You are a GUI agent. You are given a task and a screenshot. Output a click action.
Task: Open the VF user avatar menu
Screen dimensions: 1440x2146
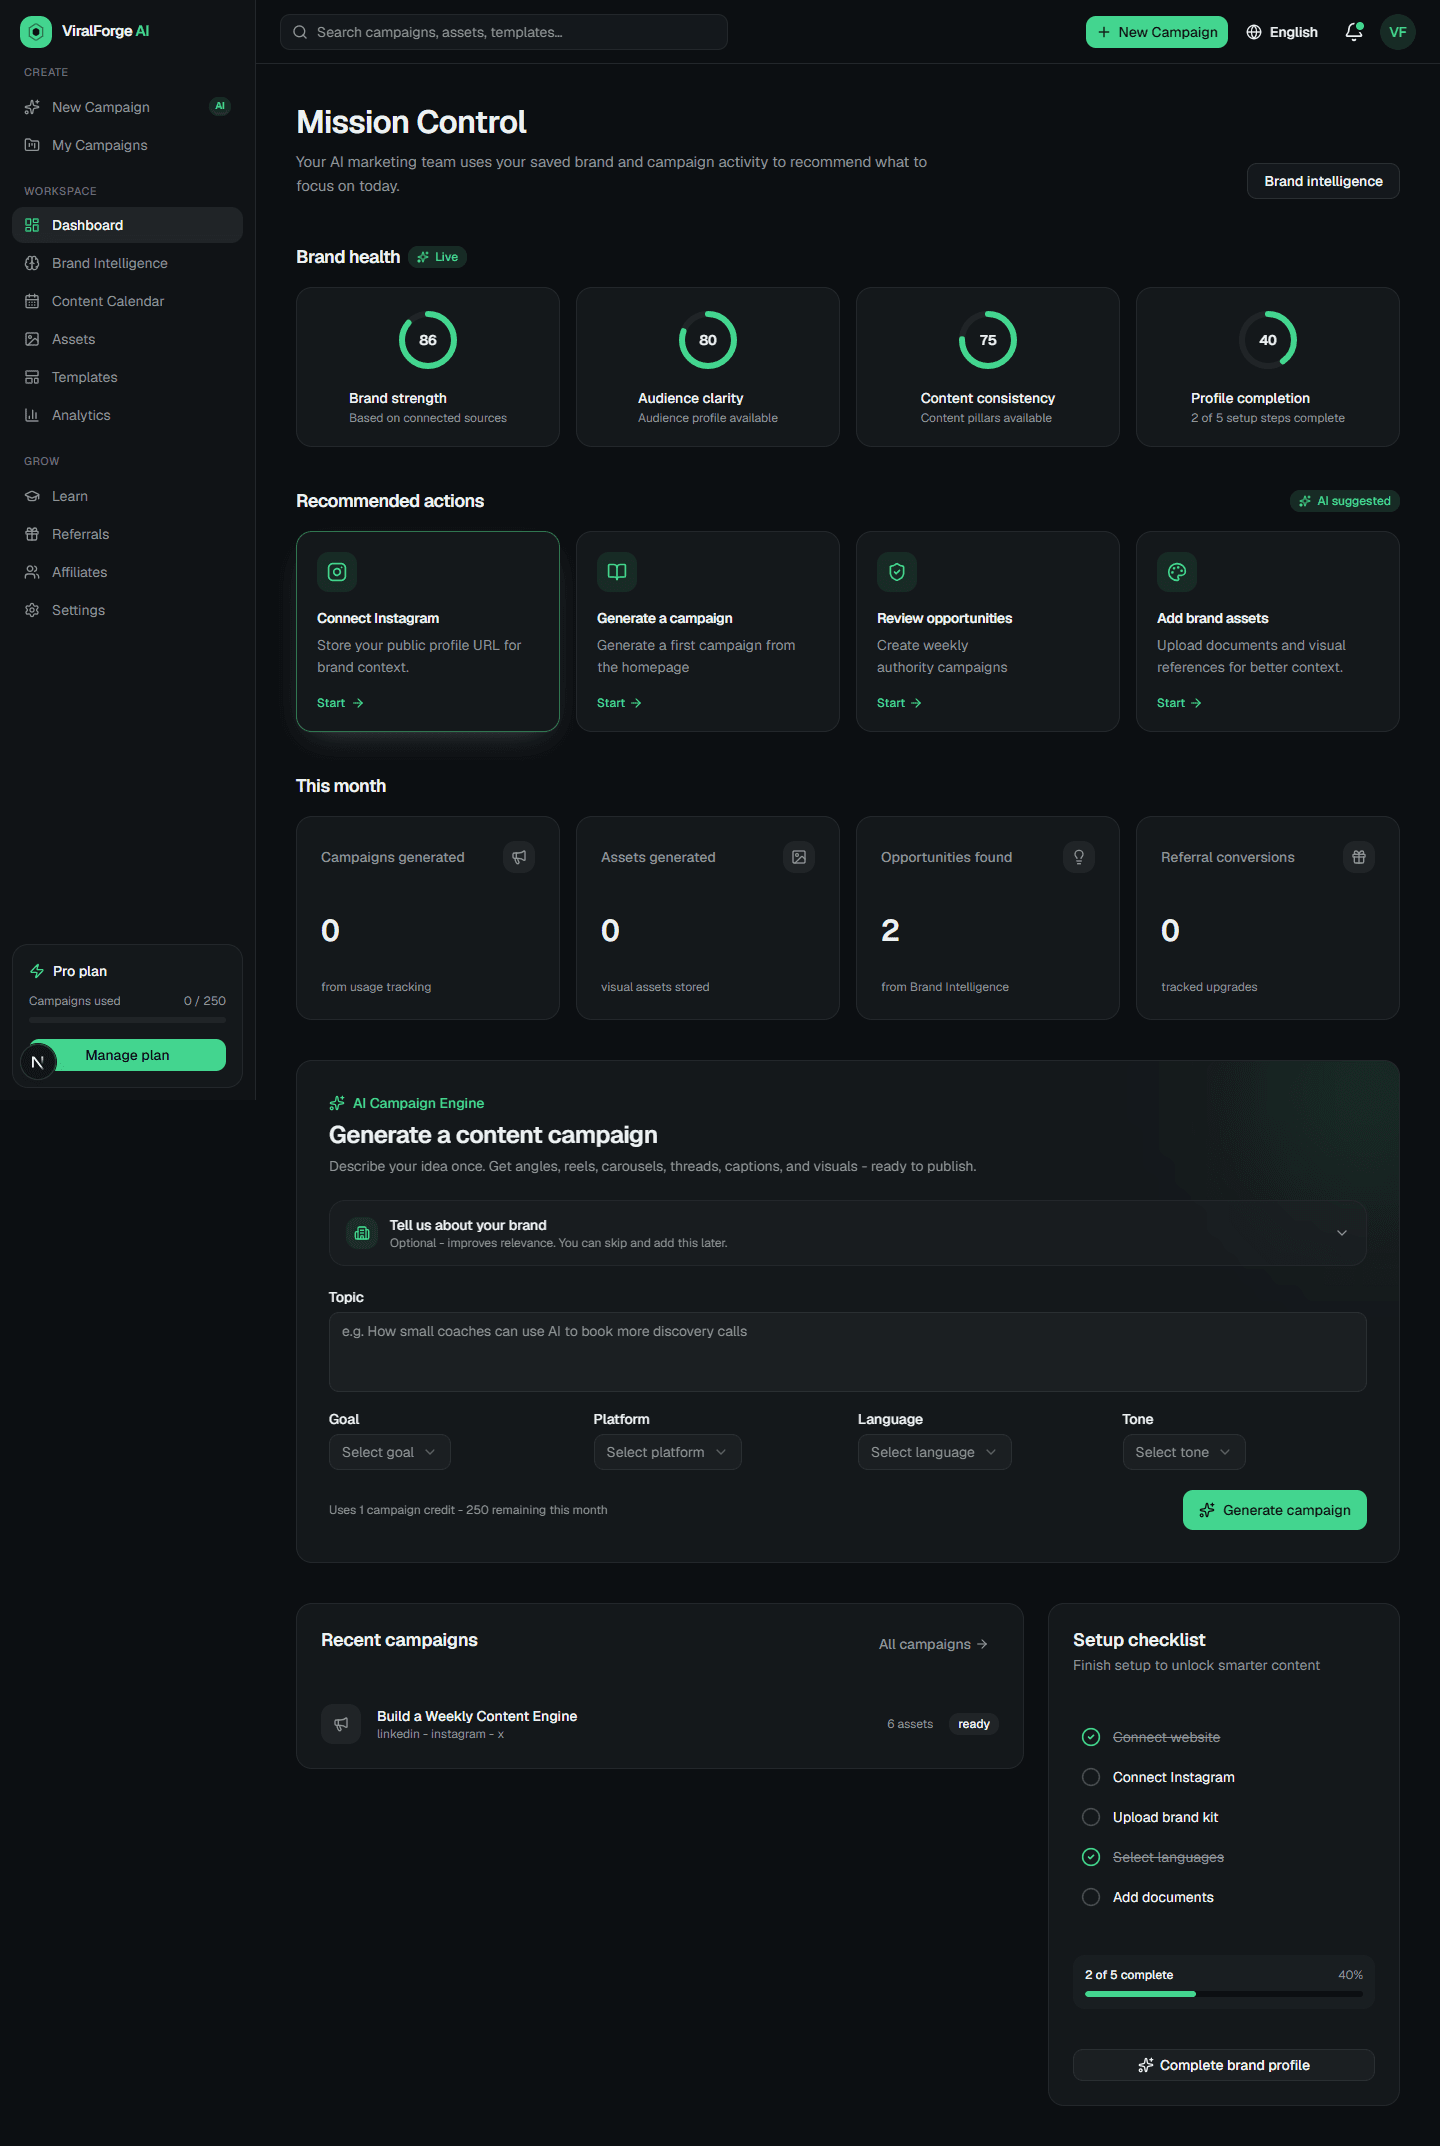pos(1398,32)
